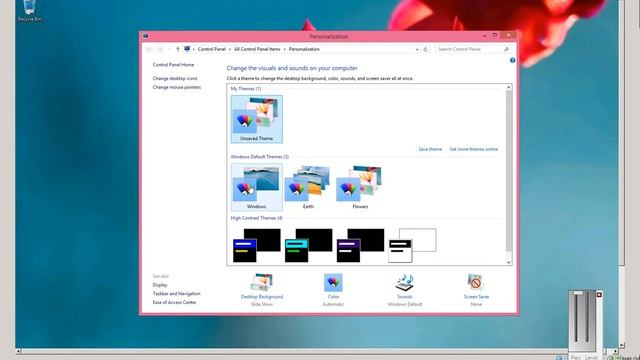This screenshot has height=360, width=640.
Task: Click the Personalization window title icon
Action: 146,36
